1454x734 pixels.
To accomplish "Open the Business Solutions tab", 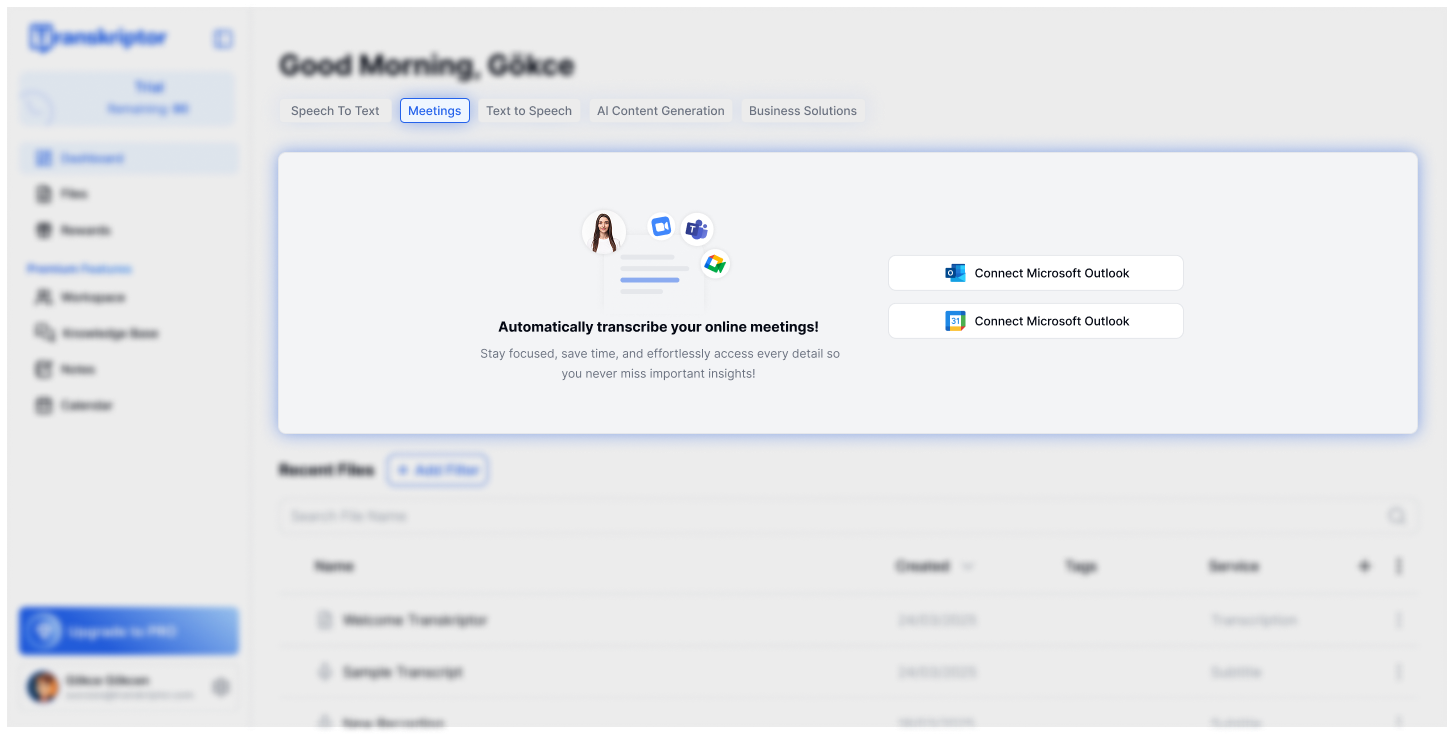I will pyautogui.click(x=803, y=111).
